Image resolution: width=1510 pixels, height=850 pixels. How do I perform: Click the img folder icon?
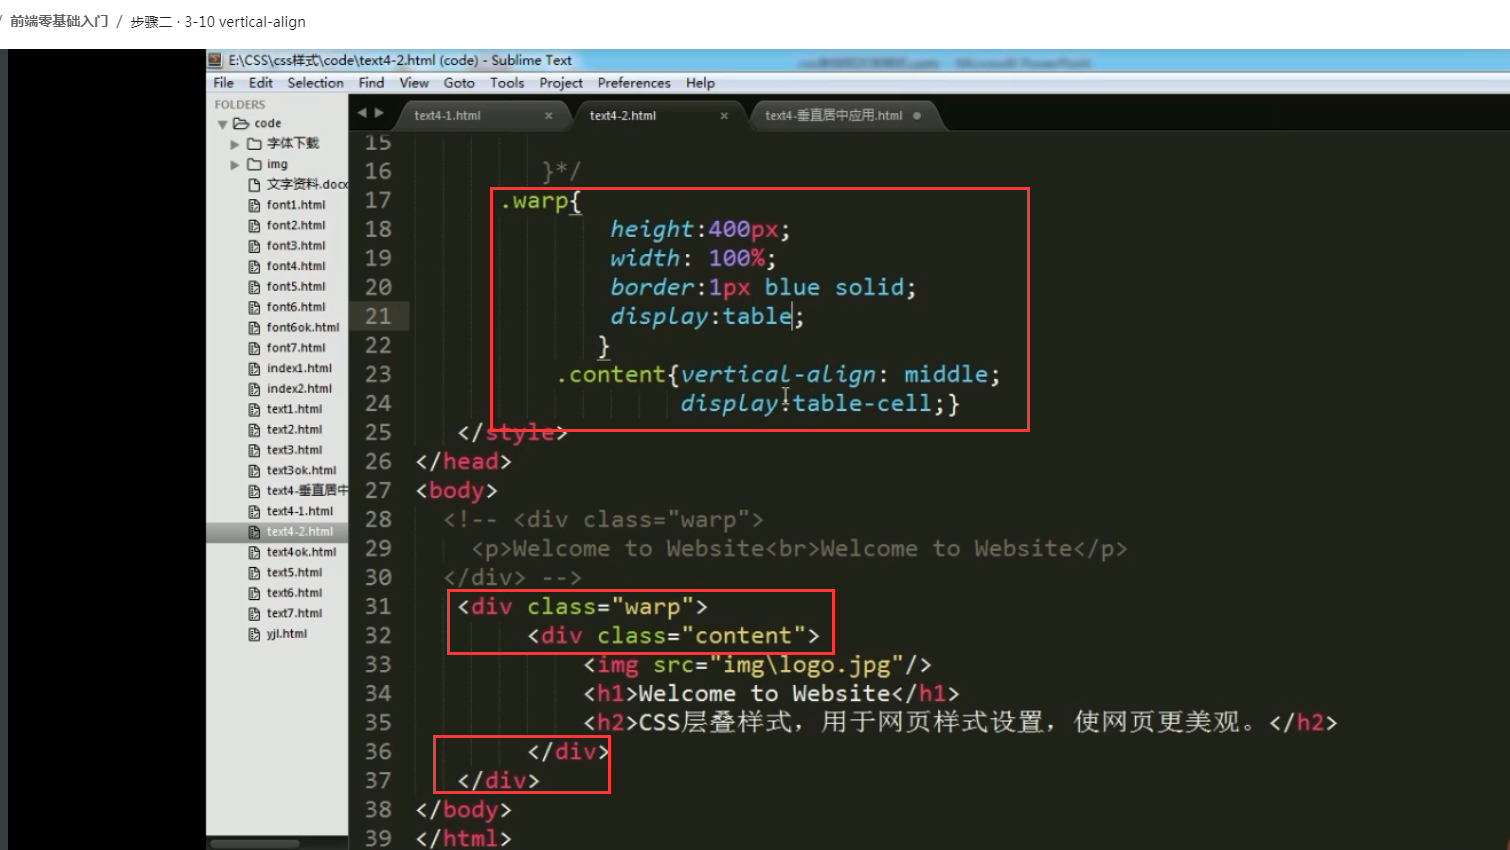click(x=254, y=164)
